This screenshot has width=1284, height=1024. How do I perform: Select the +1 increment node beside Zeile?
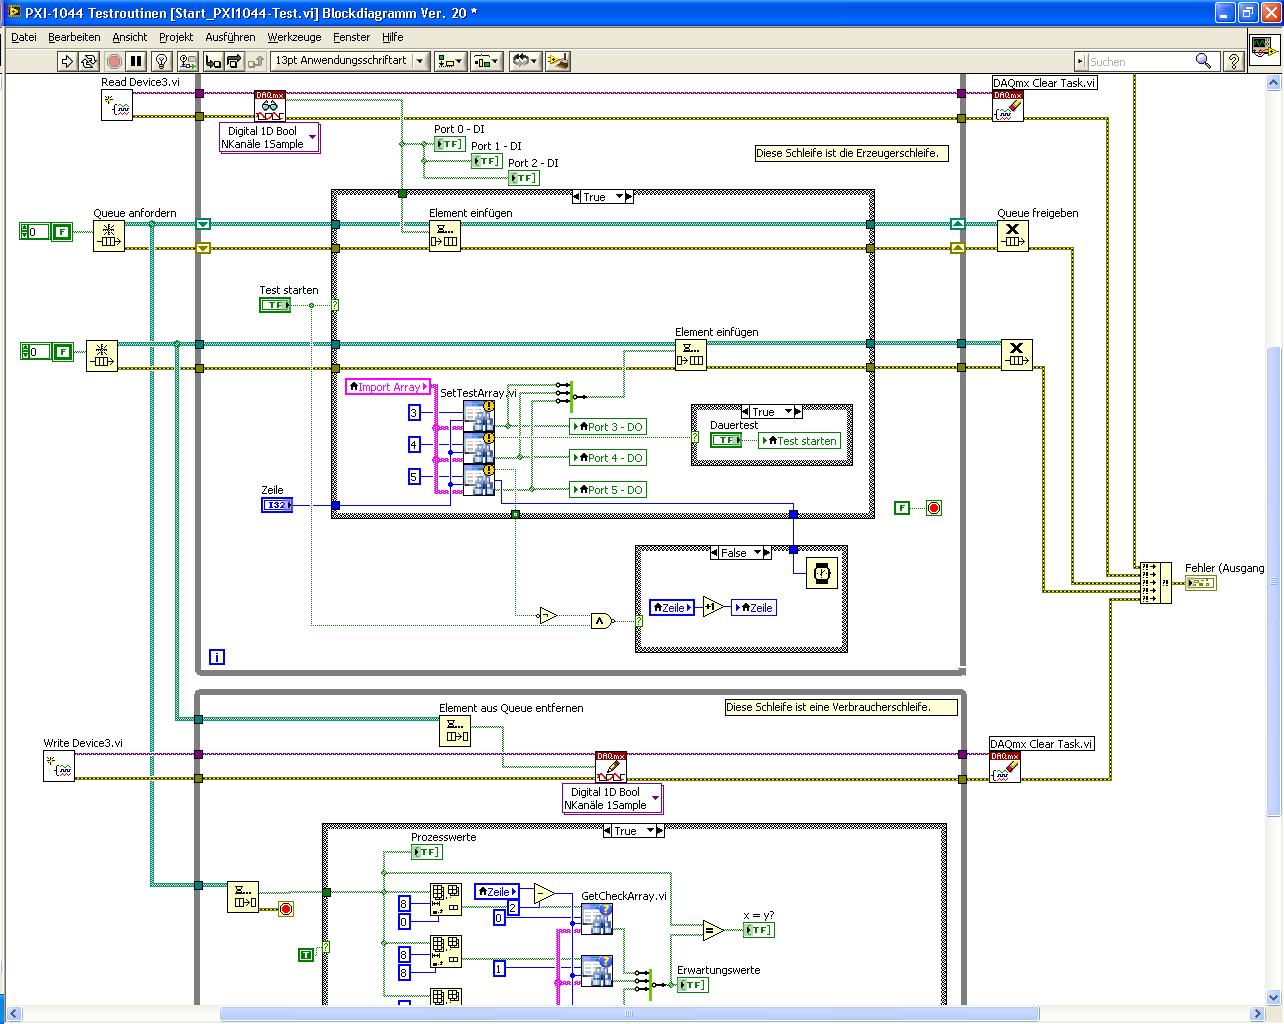(x=713, y=607)
